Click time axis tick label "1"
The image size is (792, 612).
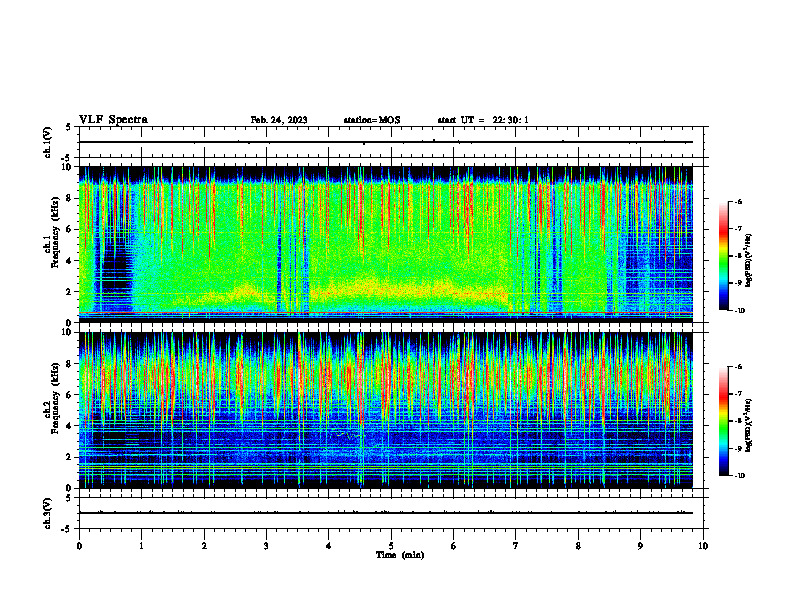point(141,546)
